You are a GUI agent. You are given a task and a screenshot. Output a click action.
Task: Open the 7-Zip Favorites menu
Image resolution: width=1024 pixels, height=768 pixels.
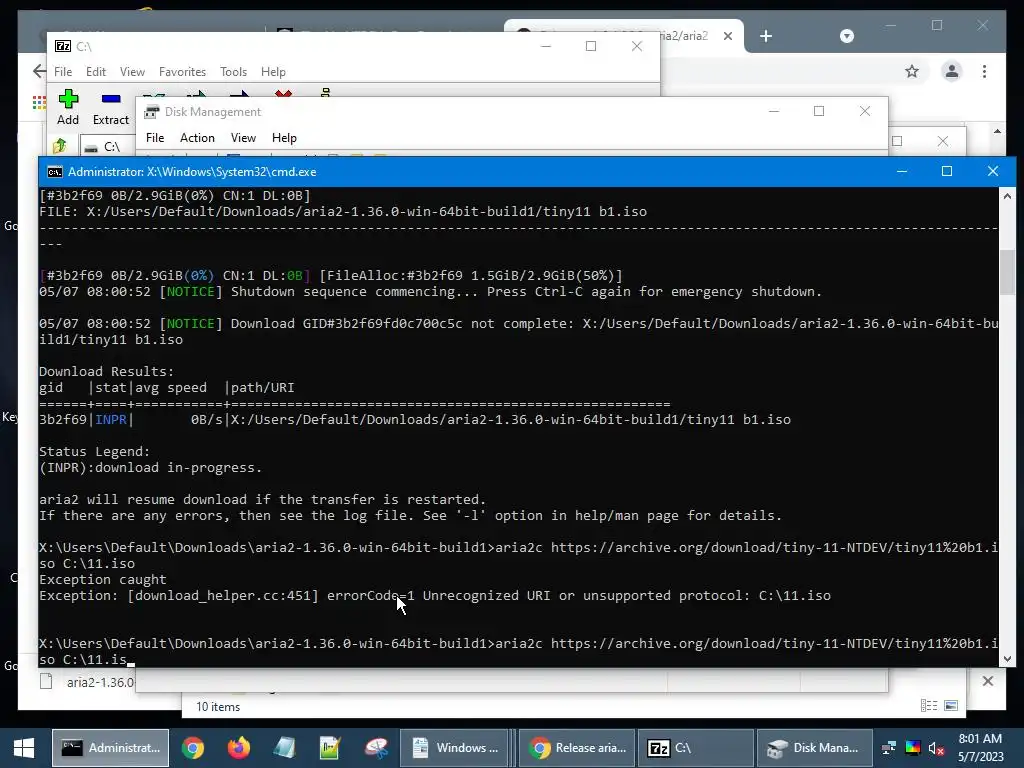pyautogui.click(x=182, y=72)
